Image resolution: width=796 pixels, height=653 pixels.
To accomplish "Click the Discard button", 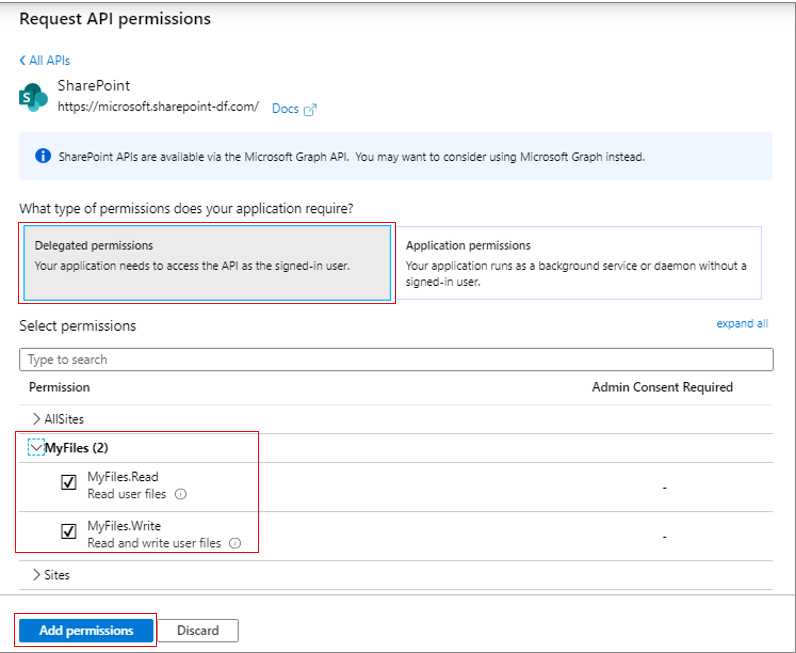I will [x=198, y=631].
